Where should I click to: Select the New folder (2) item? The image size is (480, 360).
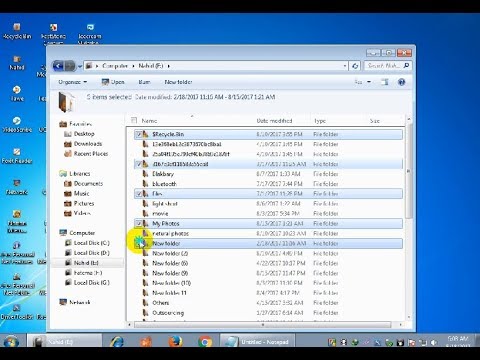pyautogui.click(x=170, y=253)
